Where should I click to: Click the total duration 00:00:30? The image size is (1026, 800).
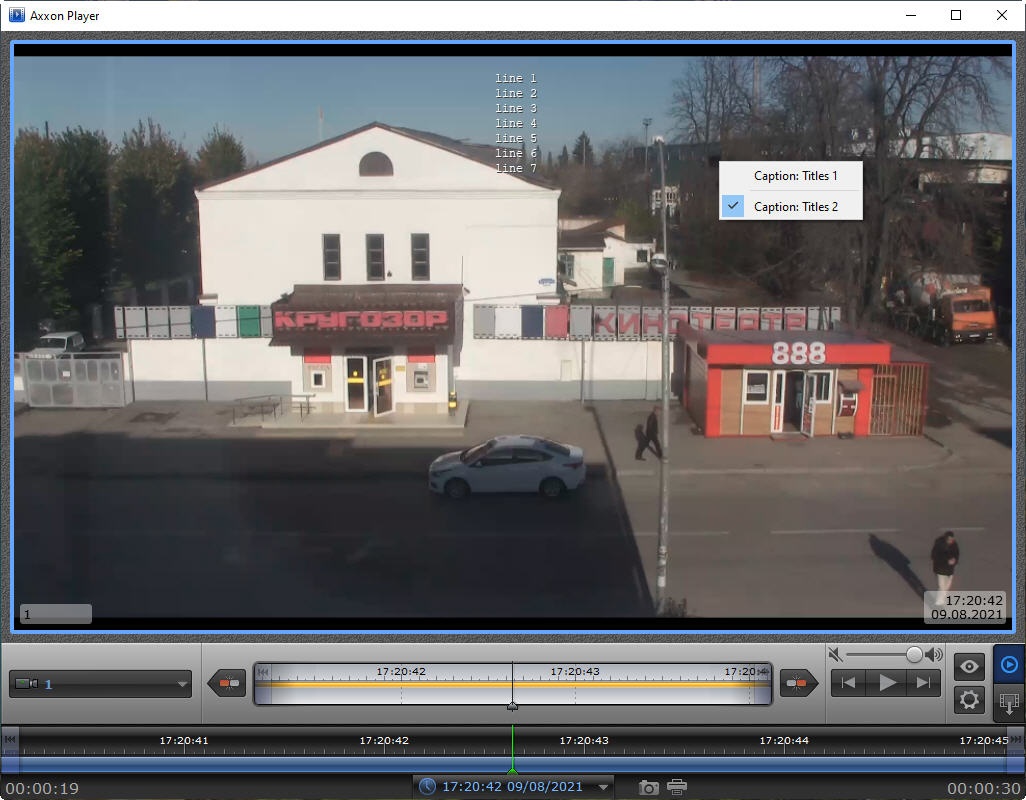[983, 789]
